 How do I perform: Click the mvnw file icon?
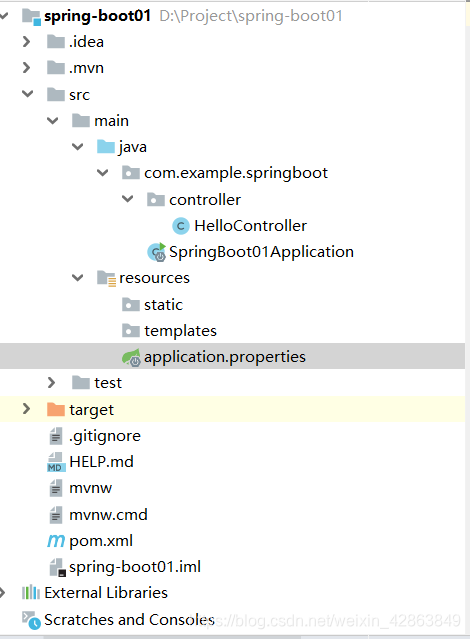click(x=56, y=488)
